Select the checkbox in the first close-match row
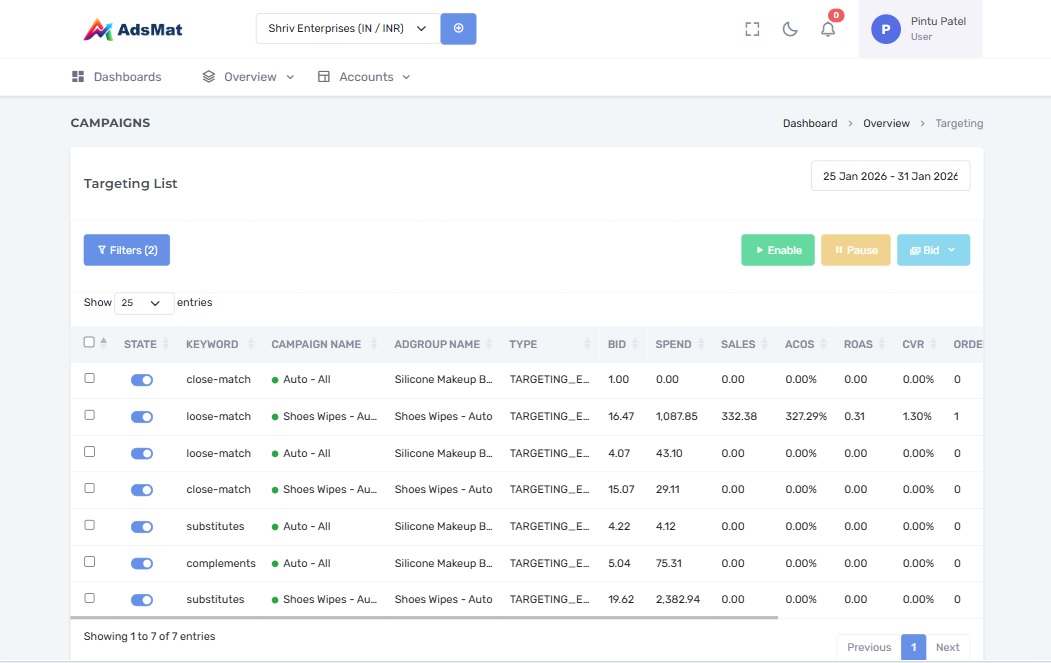 tap(89, 379)
